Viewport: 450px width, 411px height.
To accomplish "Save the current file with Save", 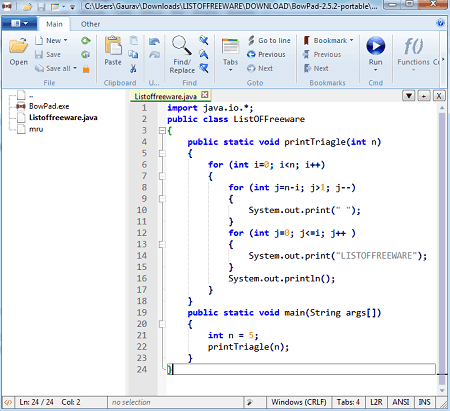I will [48, 54].
